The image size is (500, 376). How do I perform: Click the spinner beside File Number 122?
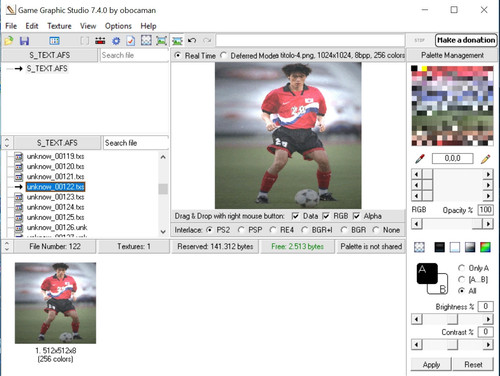tap(7, 247)
